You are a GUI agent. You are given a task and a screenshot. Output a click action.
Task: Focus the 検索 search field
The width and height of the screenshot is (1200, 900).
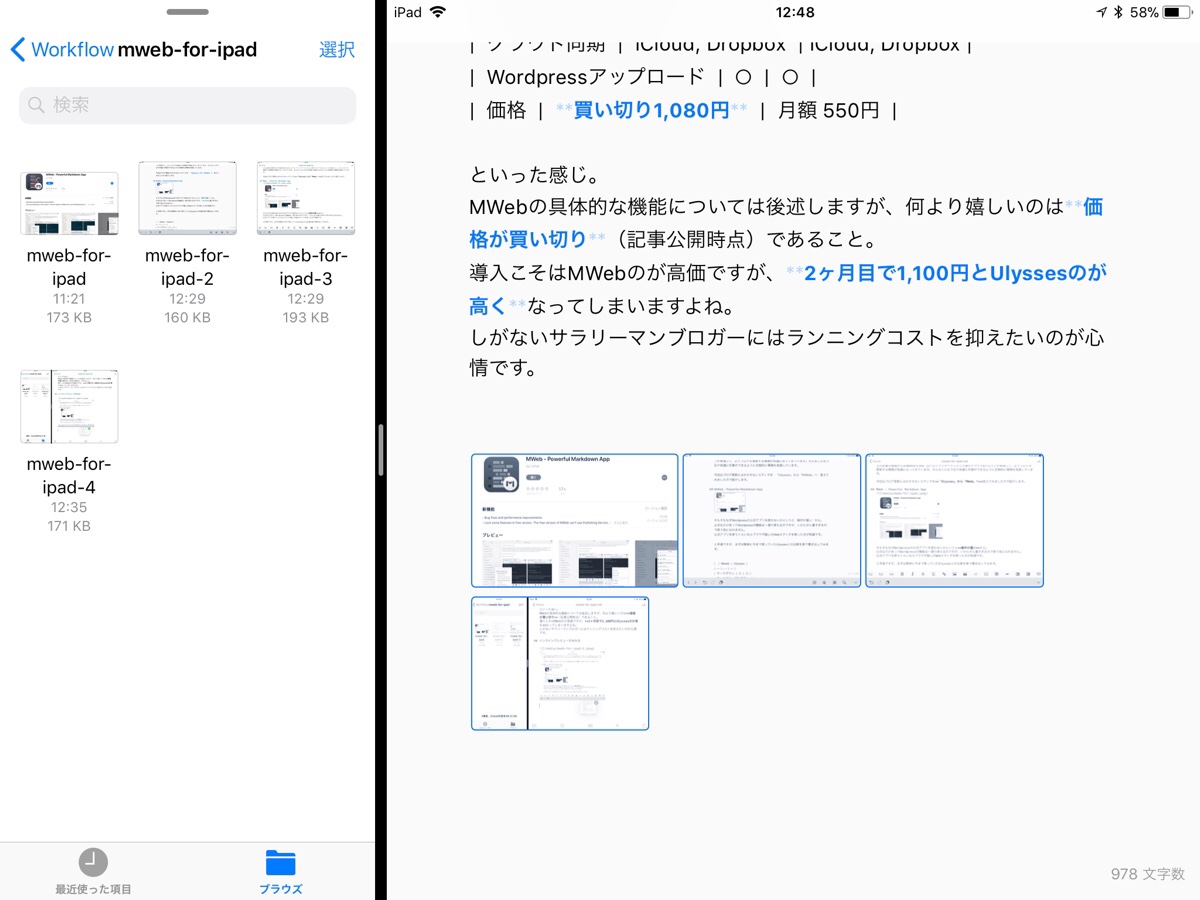(187, 105)
